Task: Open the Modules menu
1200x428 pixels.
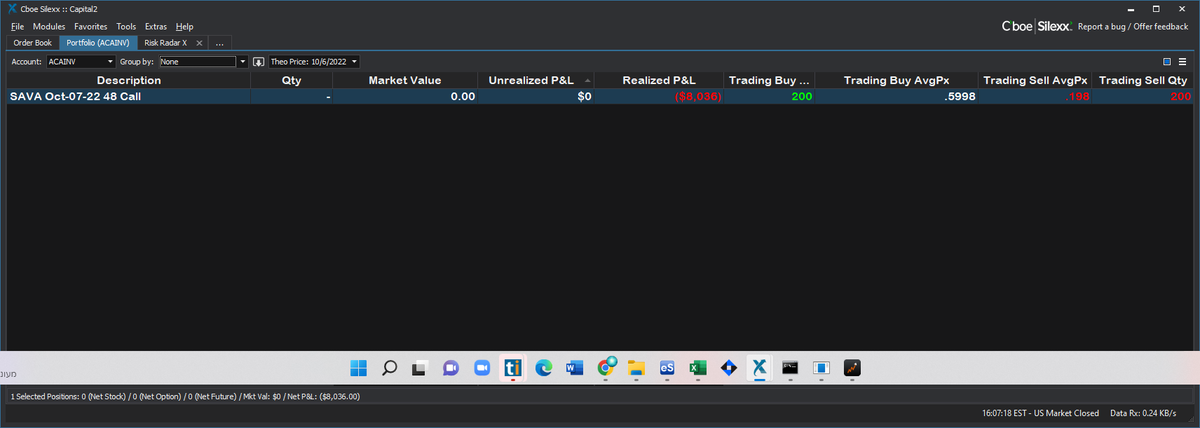Action: 49,26
